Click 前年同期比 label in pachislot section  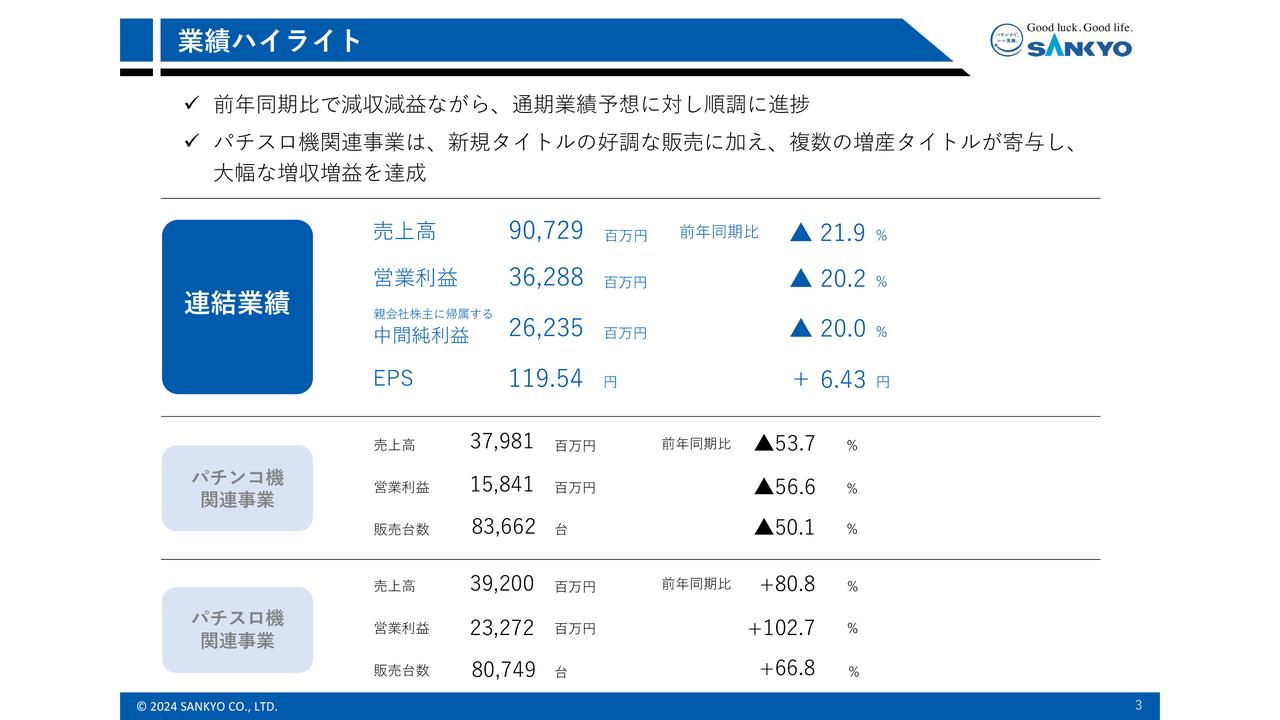[696, 584]
